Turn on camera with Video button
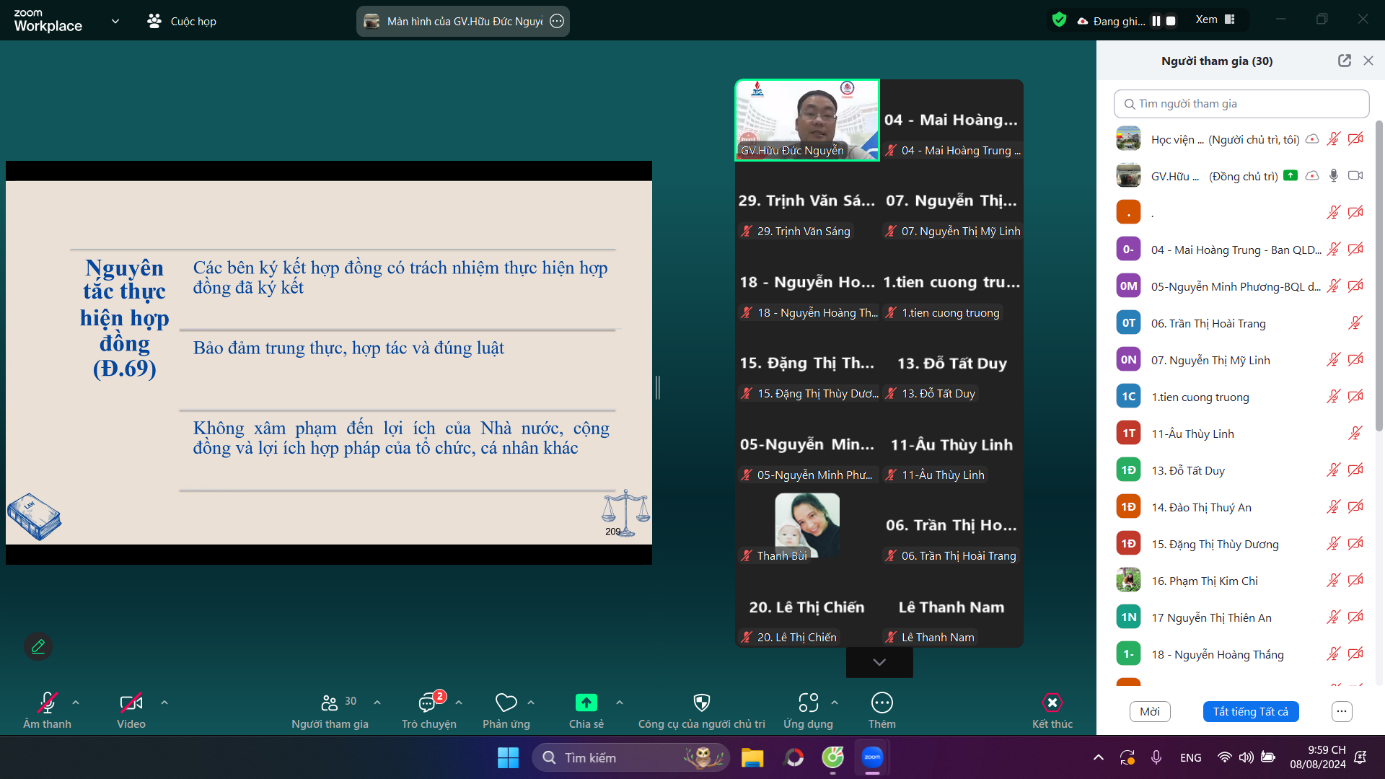This screenshot has height=779, width=1385. [x=131, y=703]
